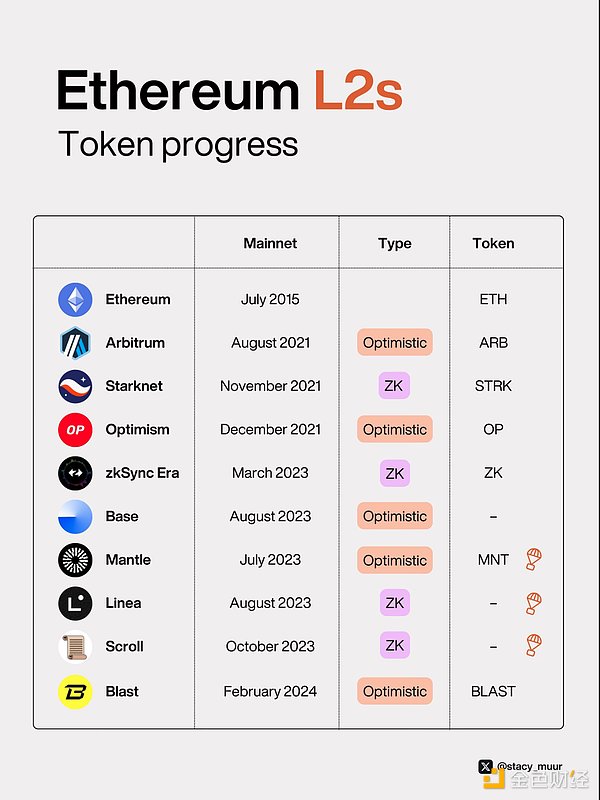This screenshot has height=800, width=600.
Task: Click the Linea logo icon
Action: [x=75, y=603]
